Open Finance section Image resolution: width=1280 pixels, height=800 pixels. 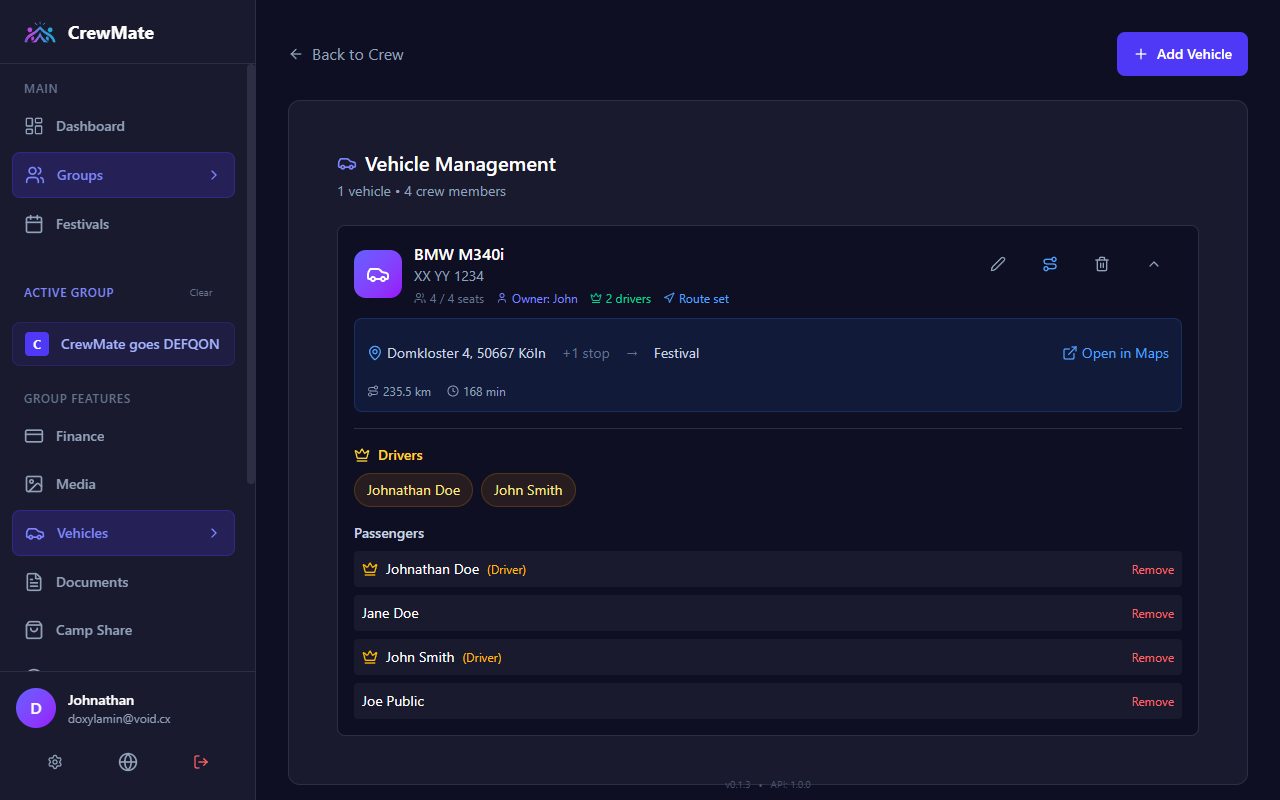click(123, 436)
